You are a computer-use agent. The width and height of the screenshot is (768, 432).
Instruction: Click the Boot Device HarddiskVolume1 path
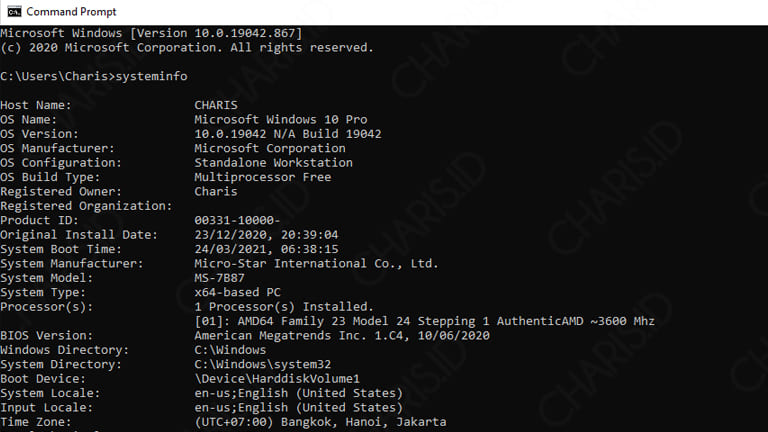click(277, 379)
